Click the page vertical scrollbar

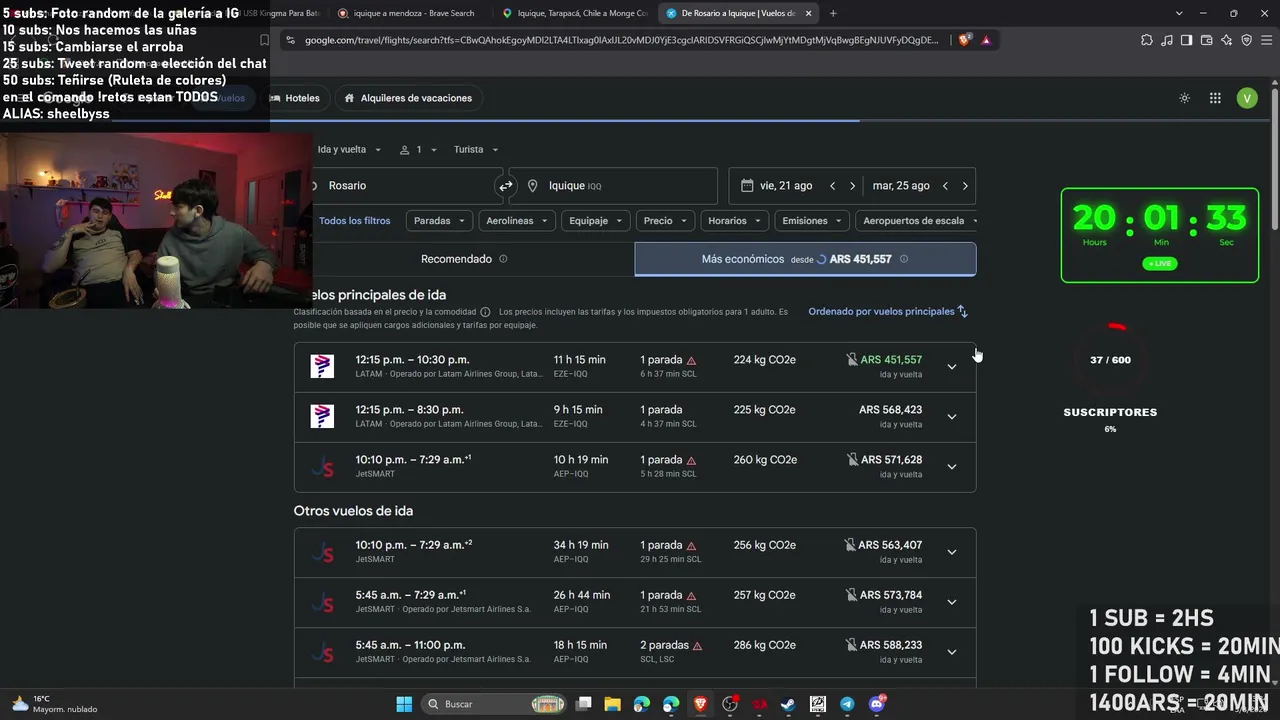1274,158
